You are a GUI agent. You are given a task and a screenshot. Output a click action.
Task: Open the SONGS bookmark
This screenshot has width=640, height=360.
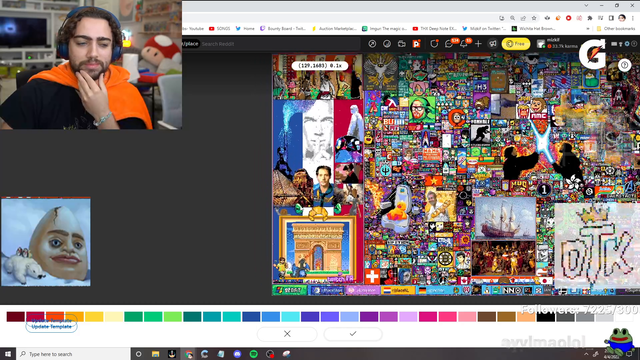(220, 29)
